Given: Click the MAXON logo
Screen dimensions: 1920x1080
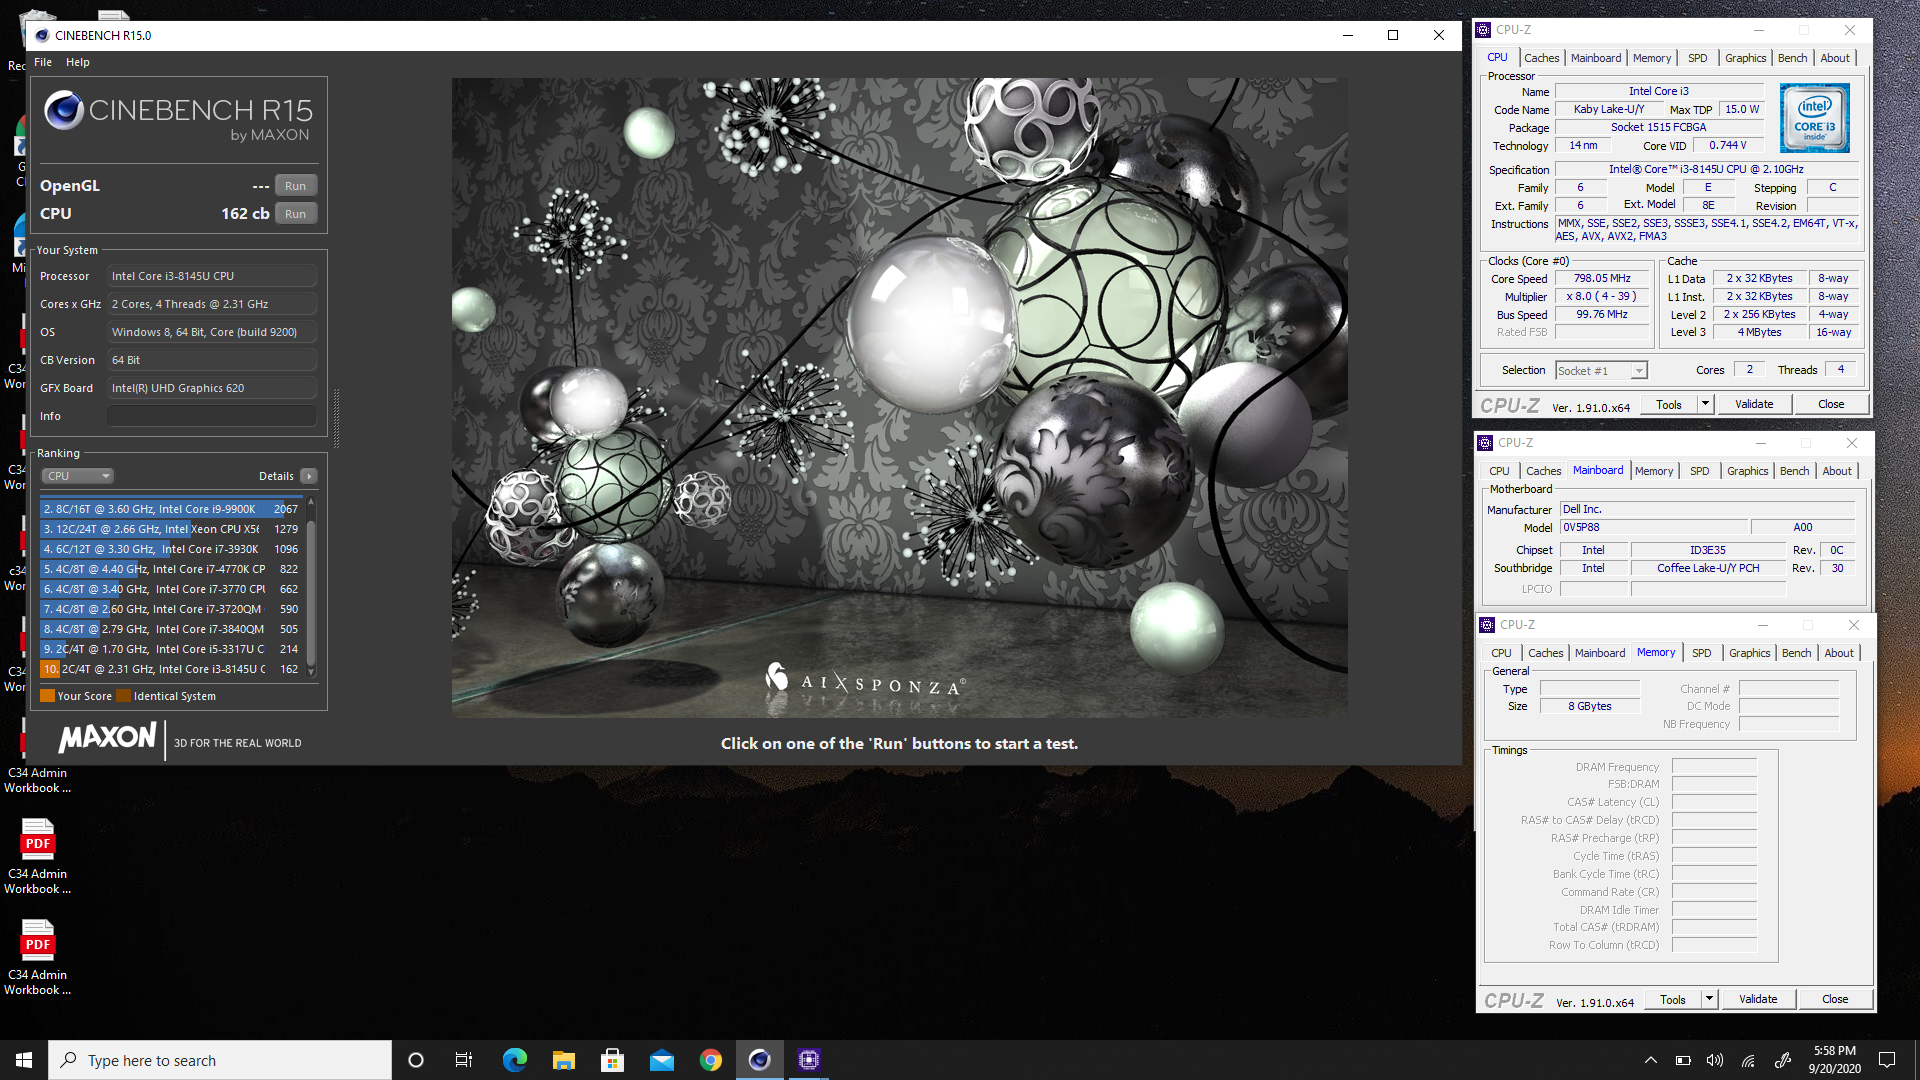Looking at the screenshot, I should [107, 738].
